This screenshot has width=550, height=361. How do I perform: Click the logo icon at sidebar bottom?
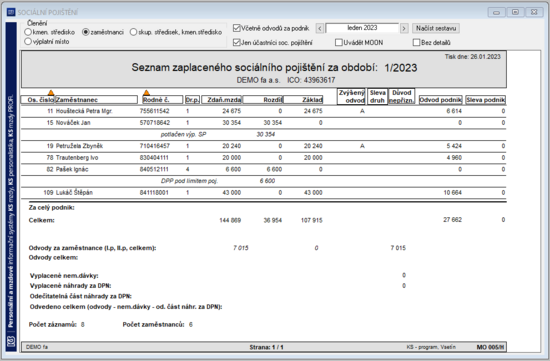tap(11, 341)
